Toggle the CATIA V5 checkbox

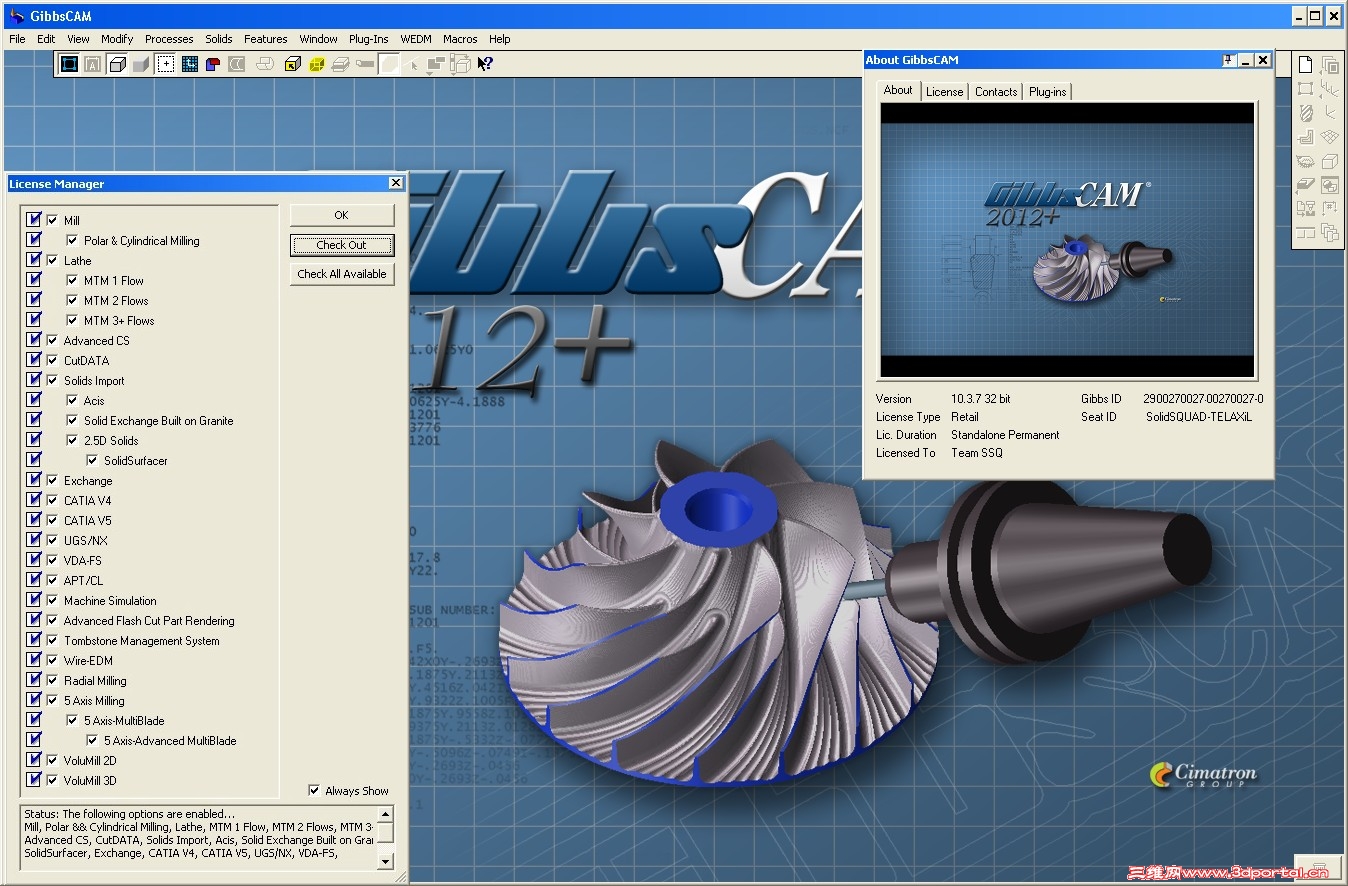point(53,520)
